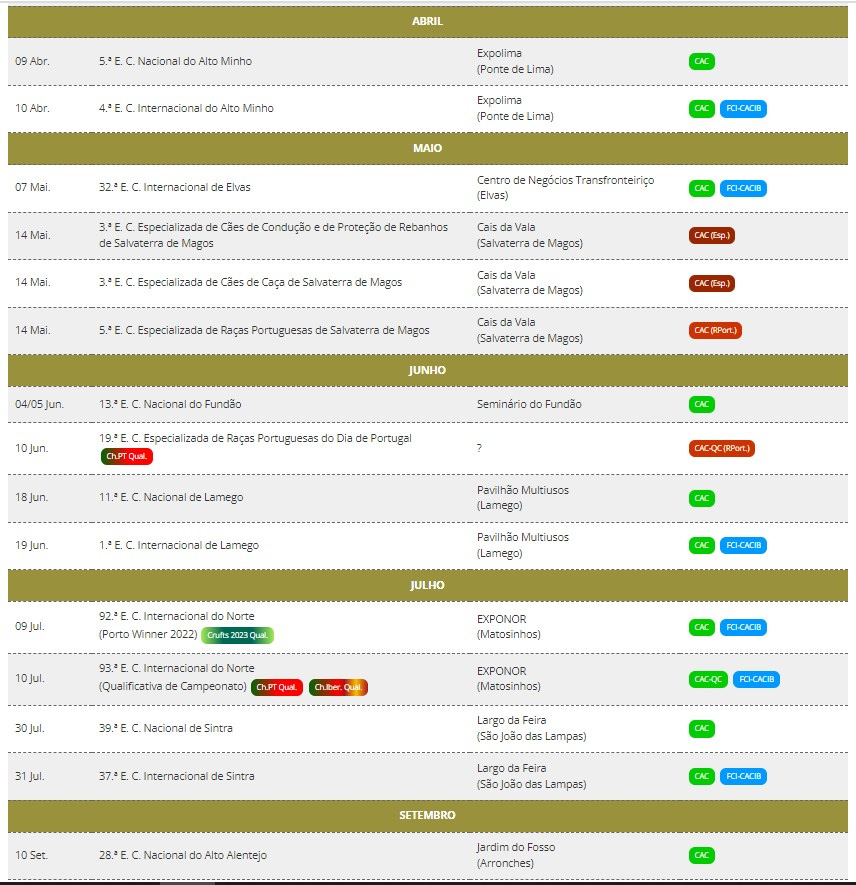
Task: Click the question mark location placeholder
Action: [x=480, y=448]
